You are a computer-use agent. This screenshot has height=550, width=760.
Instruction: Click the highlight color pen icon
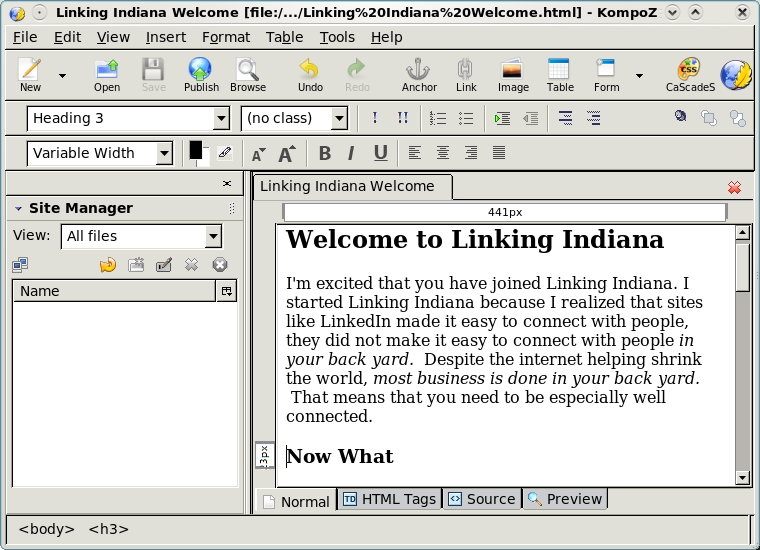(224, 153)
